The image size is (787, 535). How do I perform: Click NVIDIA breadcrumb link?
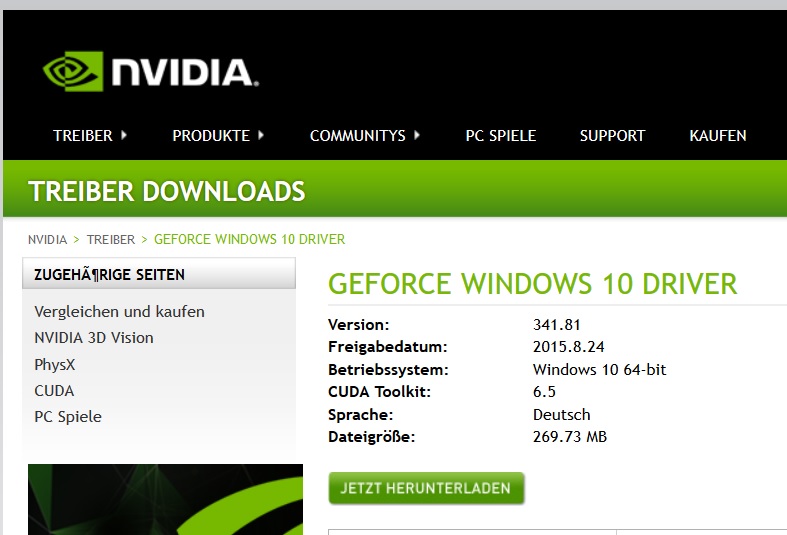(47, 239)
